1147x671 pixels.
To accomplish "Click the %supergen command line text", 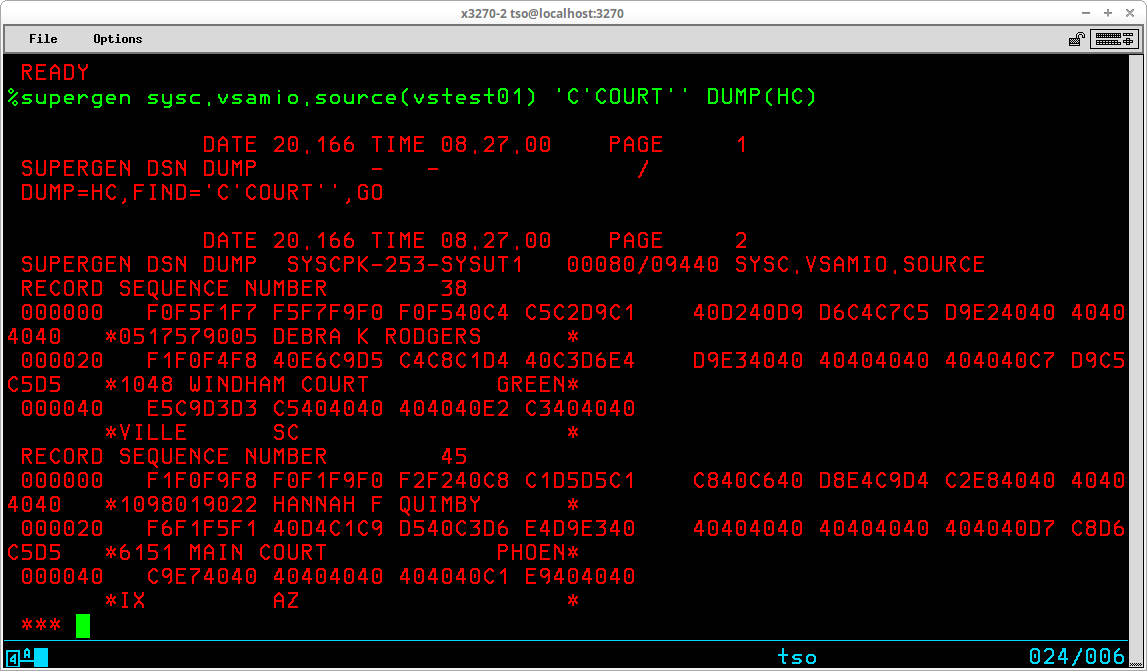I will (412, 97).
